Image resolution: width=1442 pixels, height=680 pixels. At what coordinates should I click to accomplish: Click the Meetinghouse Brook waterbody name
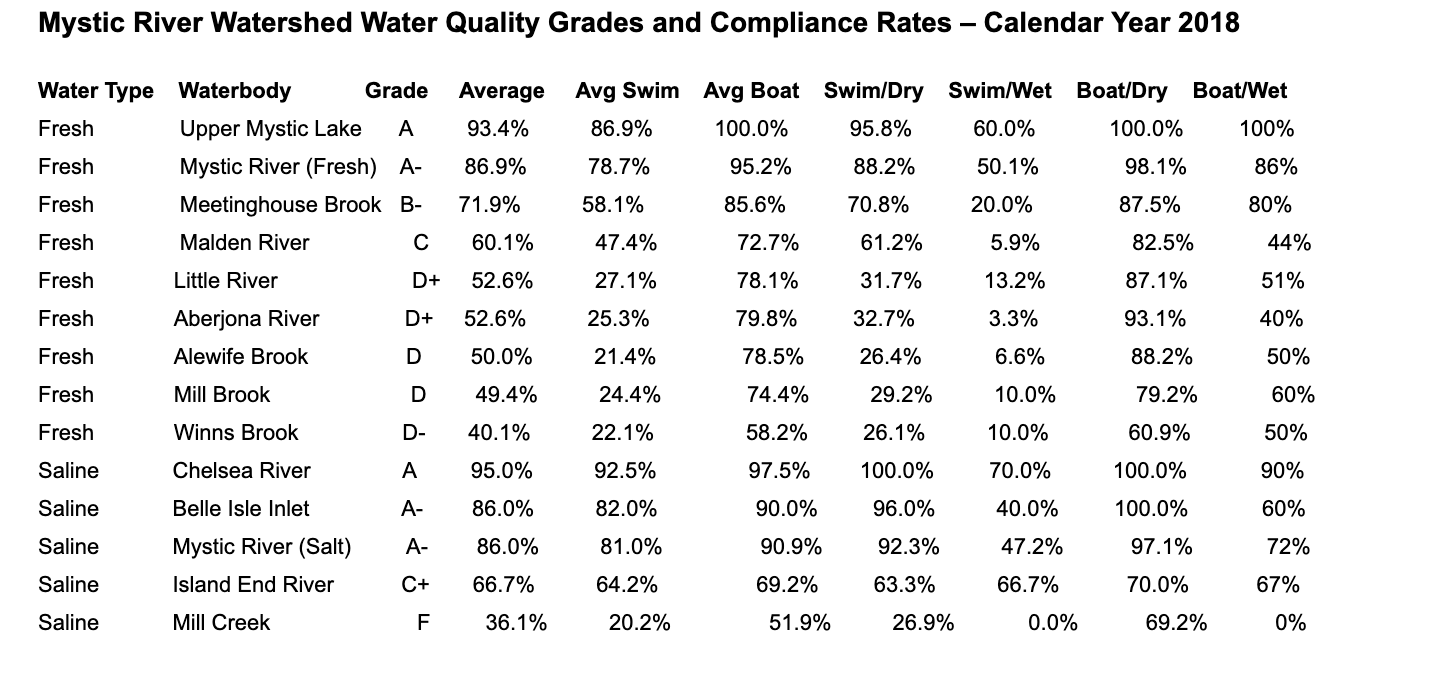click(280, 205)
